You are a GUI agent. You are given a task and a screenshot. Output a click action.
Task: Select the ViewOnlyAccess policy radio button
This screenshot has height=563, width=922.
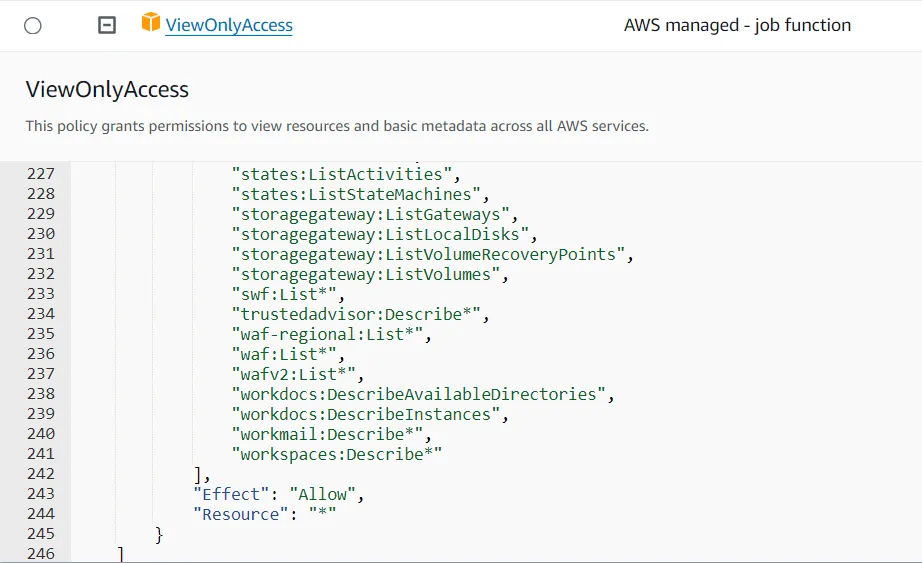click(x=33, y=26)
